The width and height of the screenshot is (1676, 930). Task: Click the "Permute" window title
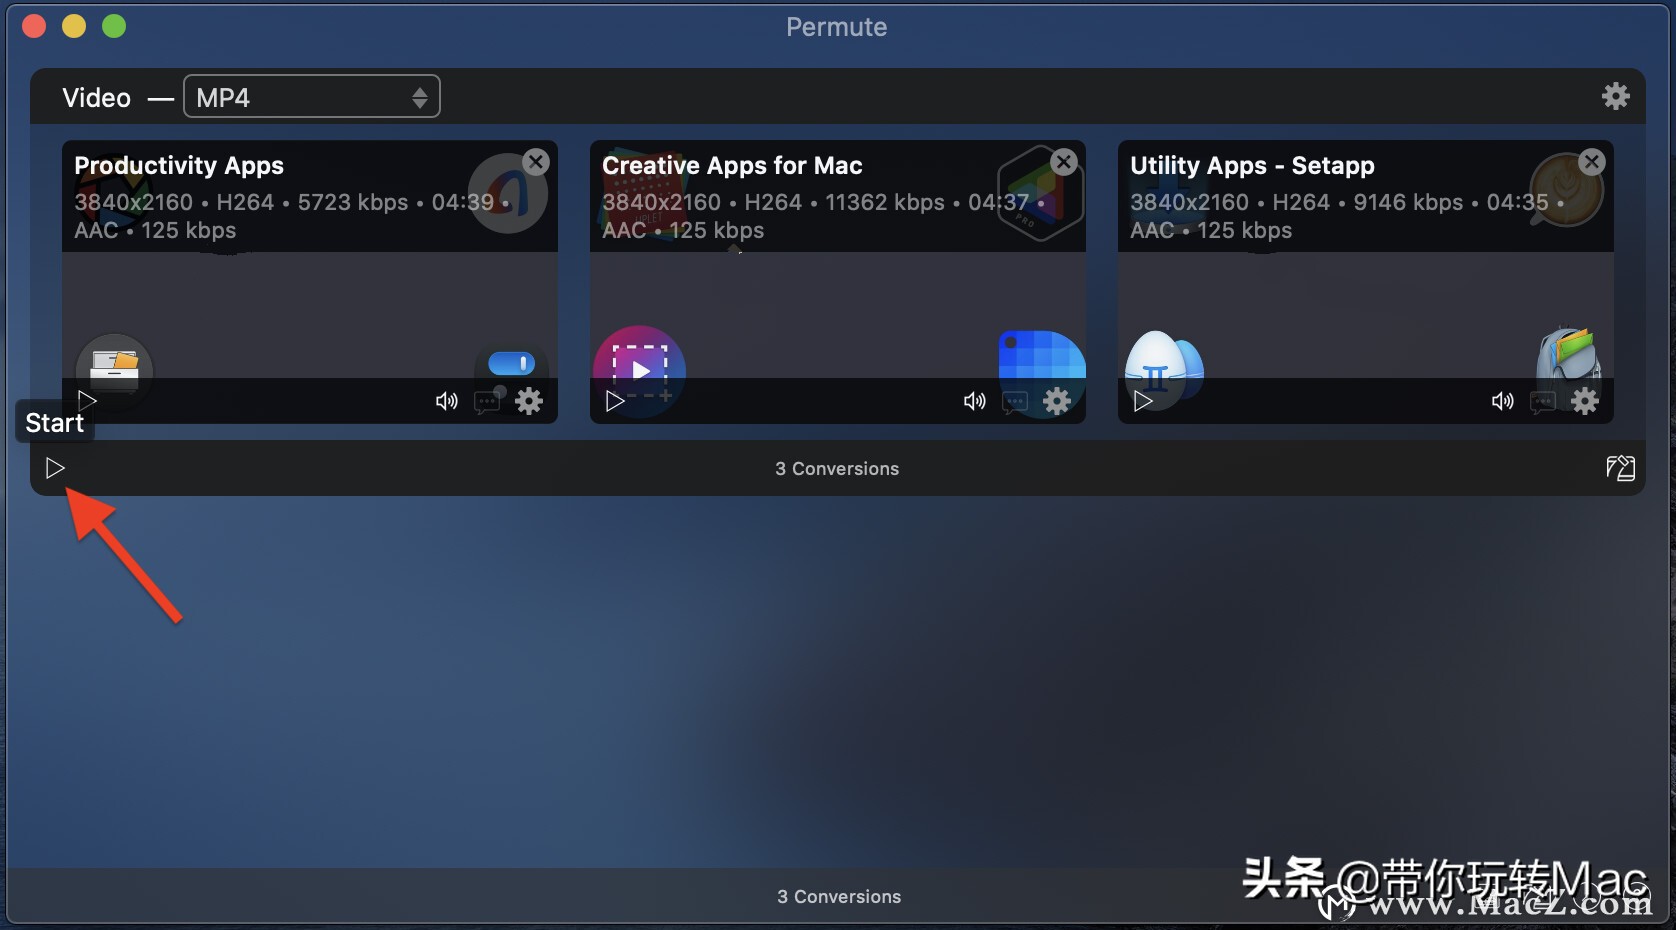(837, 27)
